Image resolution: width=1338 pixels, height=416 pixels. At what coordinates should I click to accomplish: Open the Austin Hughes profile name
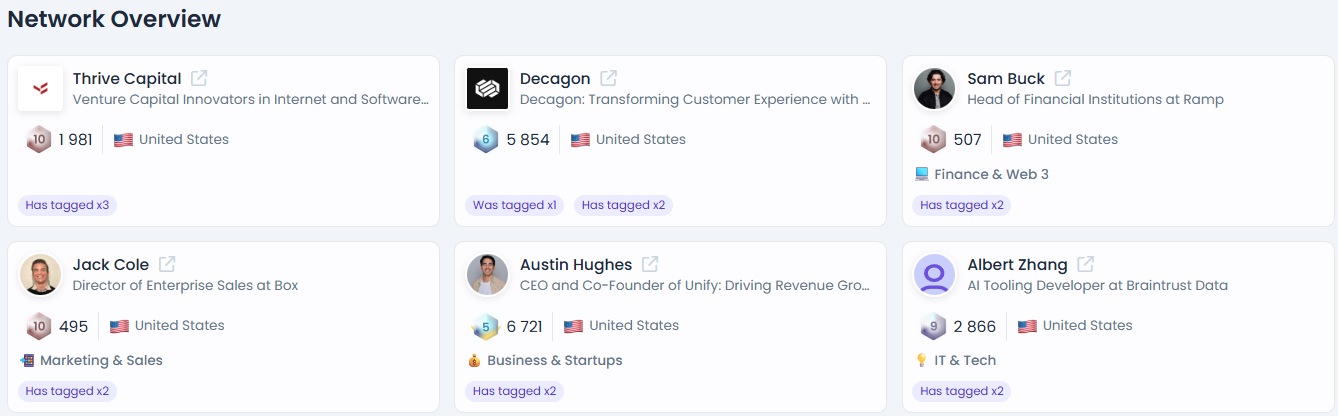pyautogui.click(x=576, y=264)
